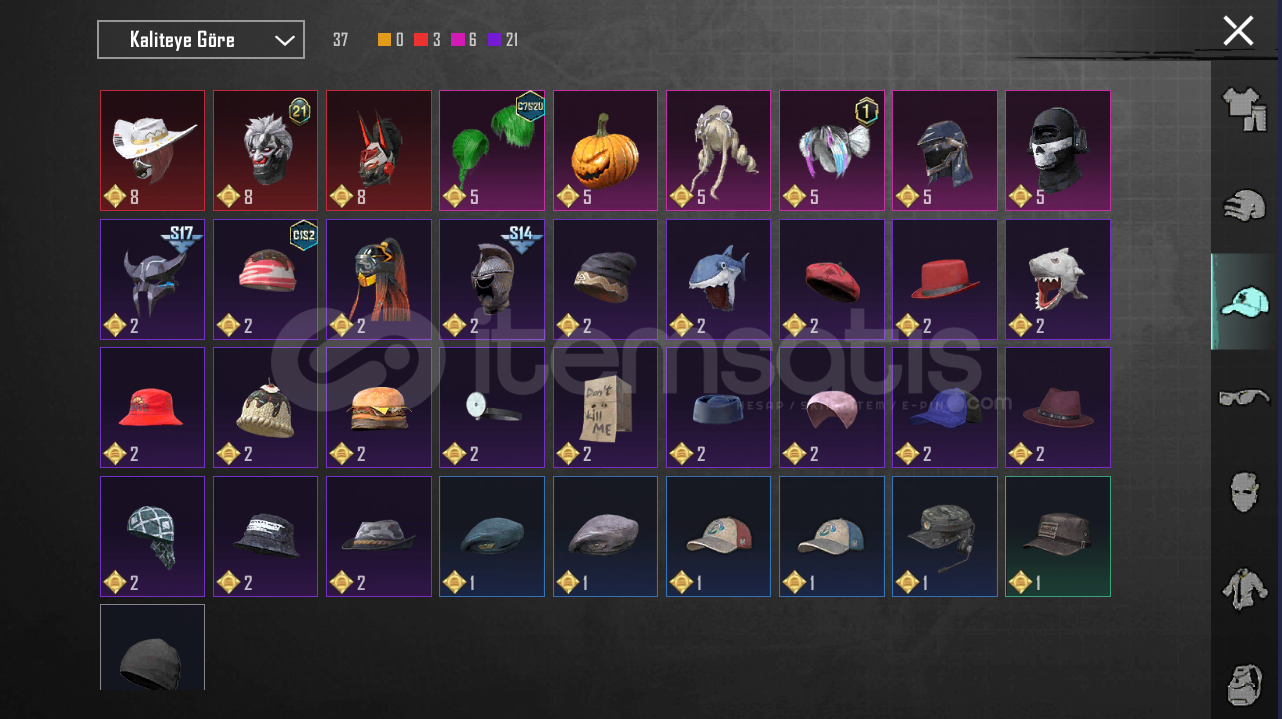Select the sunglasses category icon

(x=1246, y=398)
